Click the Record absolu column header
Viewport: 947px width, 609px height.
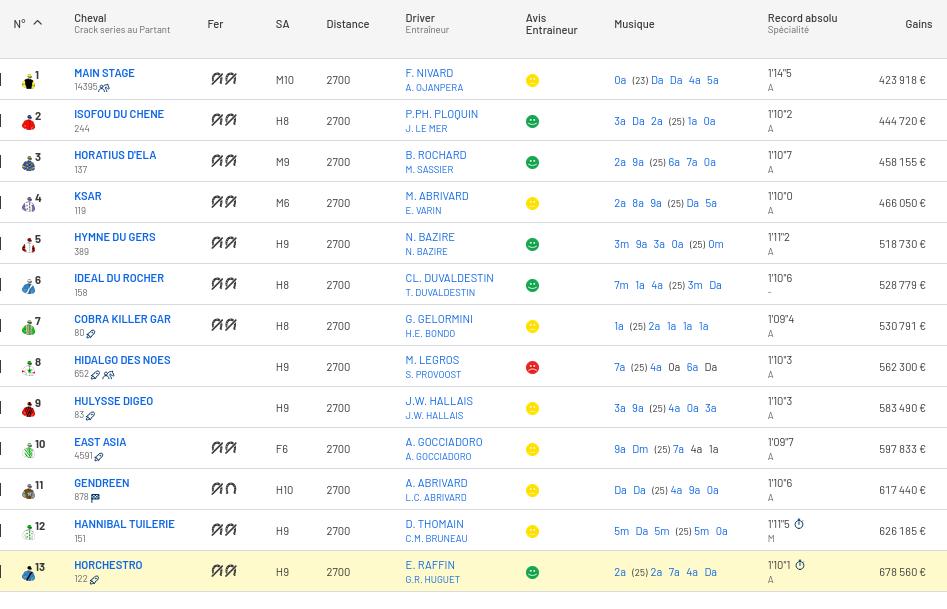coord(802,18)
